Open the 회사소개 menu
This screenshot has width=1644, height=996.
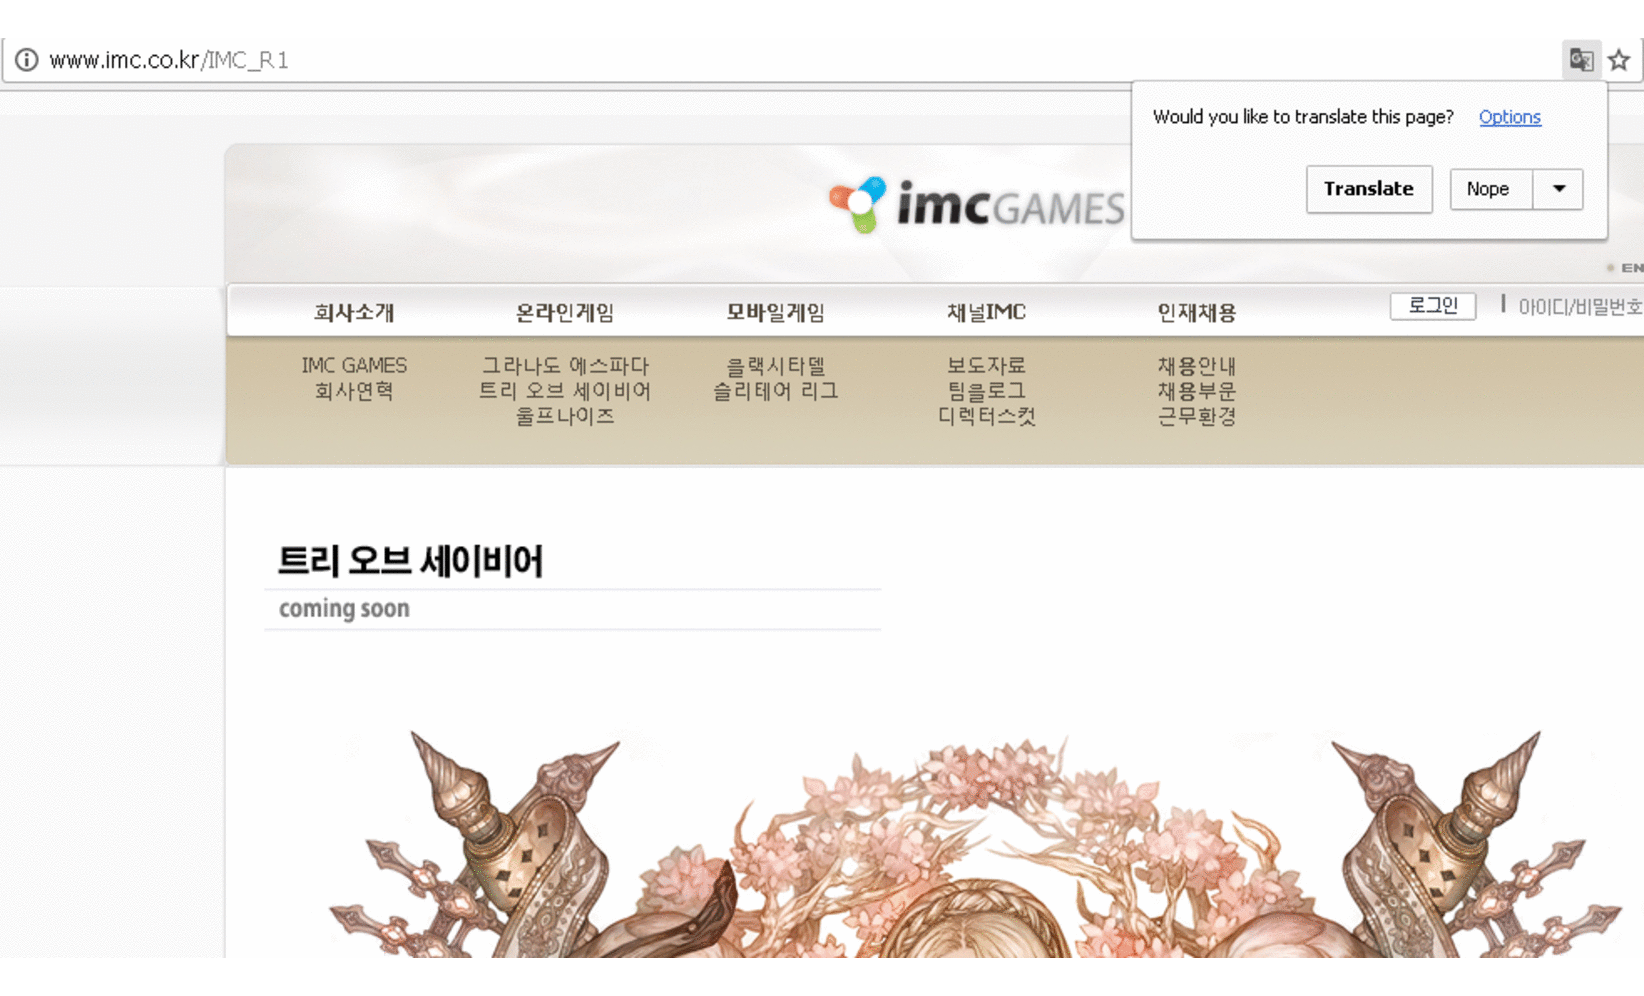point(354,313)
